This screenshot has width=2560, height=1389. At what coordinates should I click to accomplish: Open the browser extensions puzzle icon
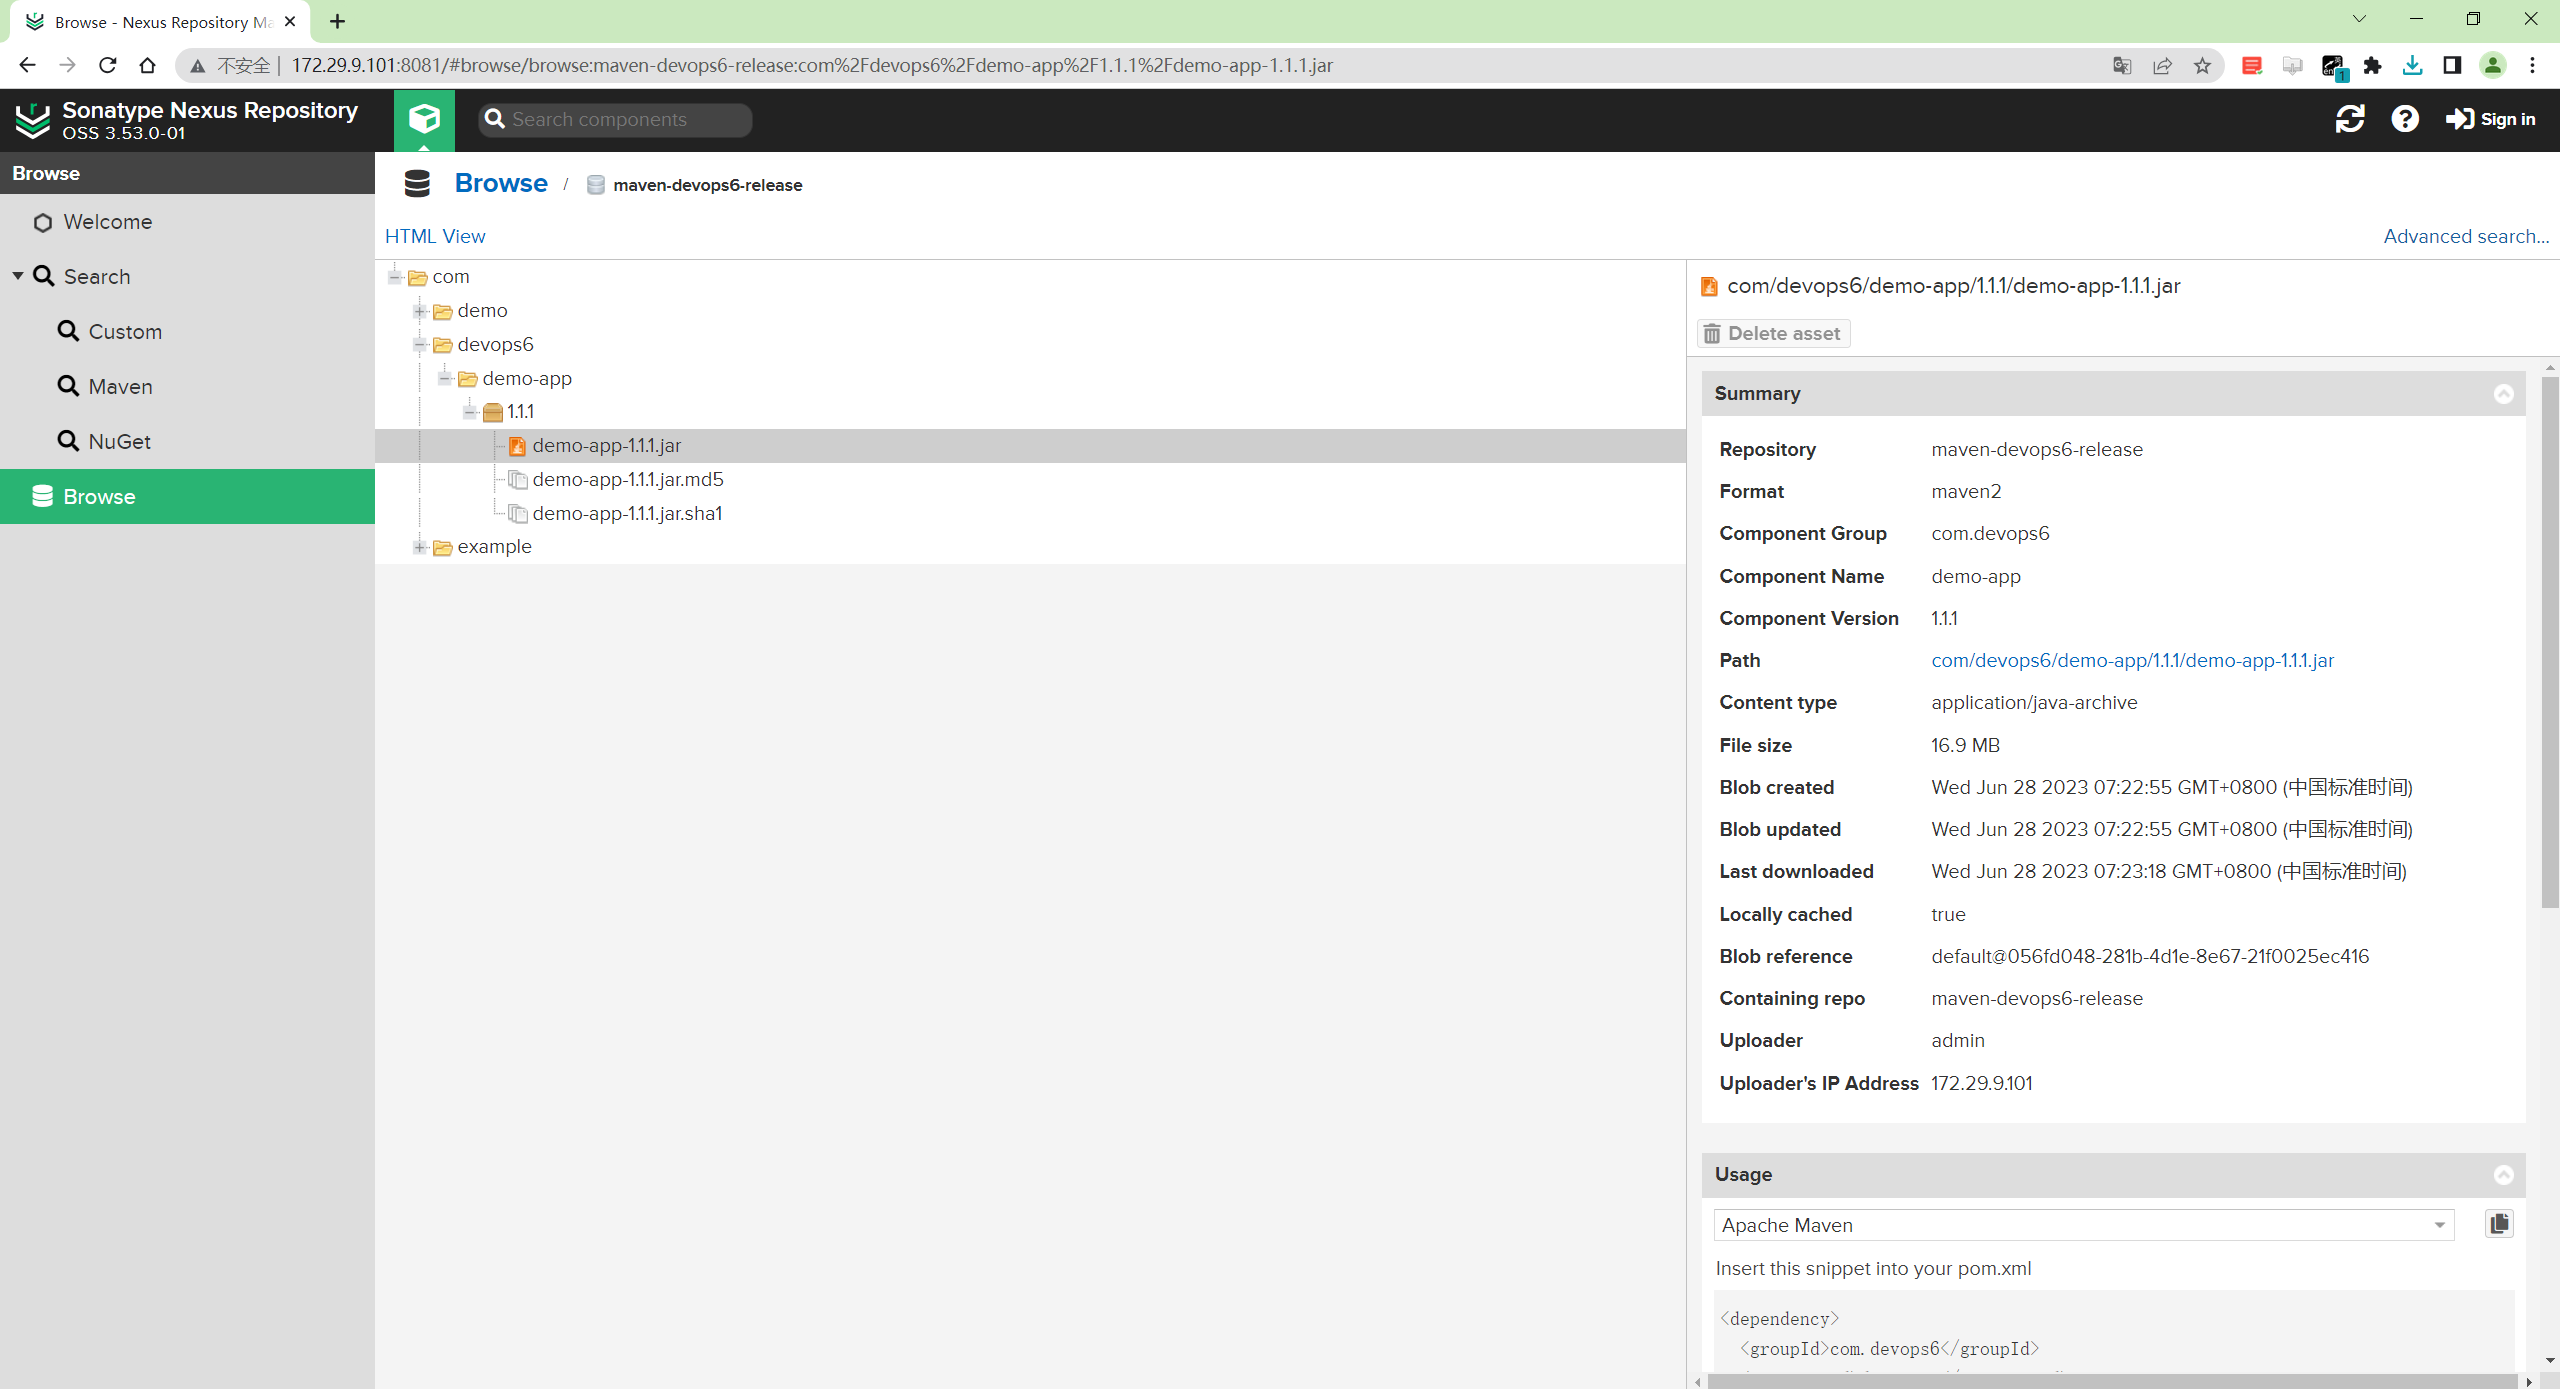[2372, 65]
